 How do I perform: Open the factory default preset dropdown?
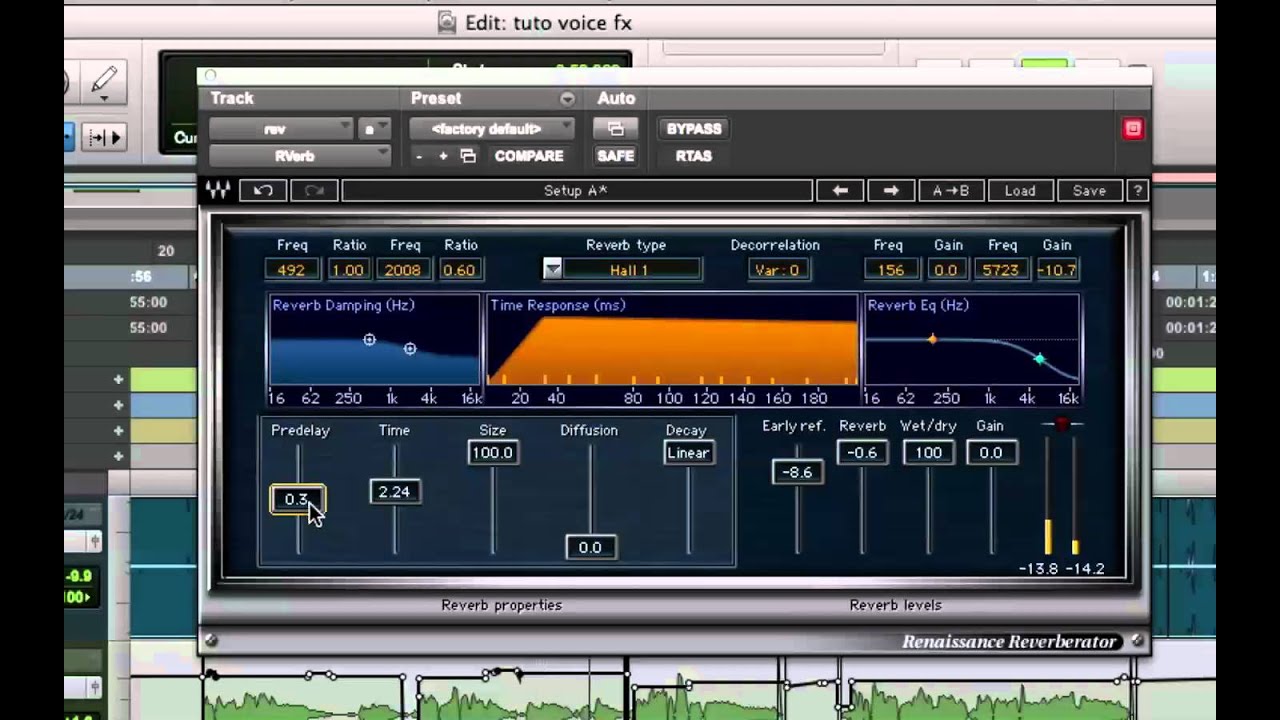(492, 129)
